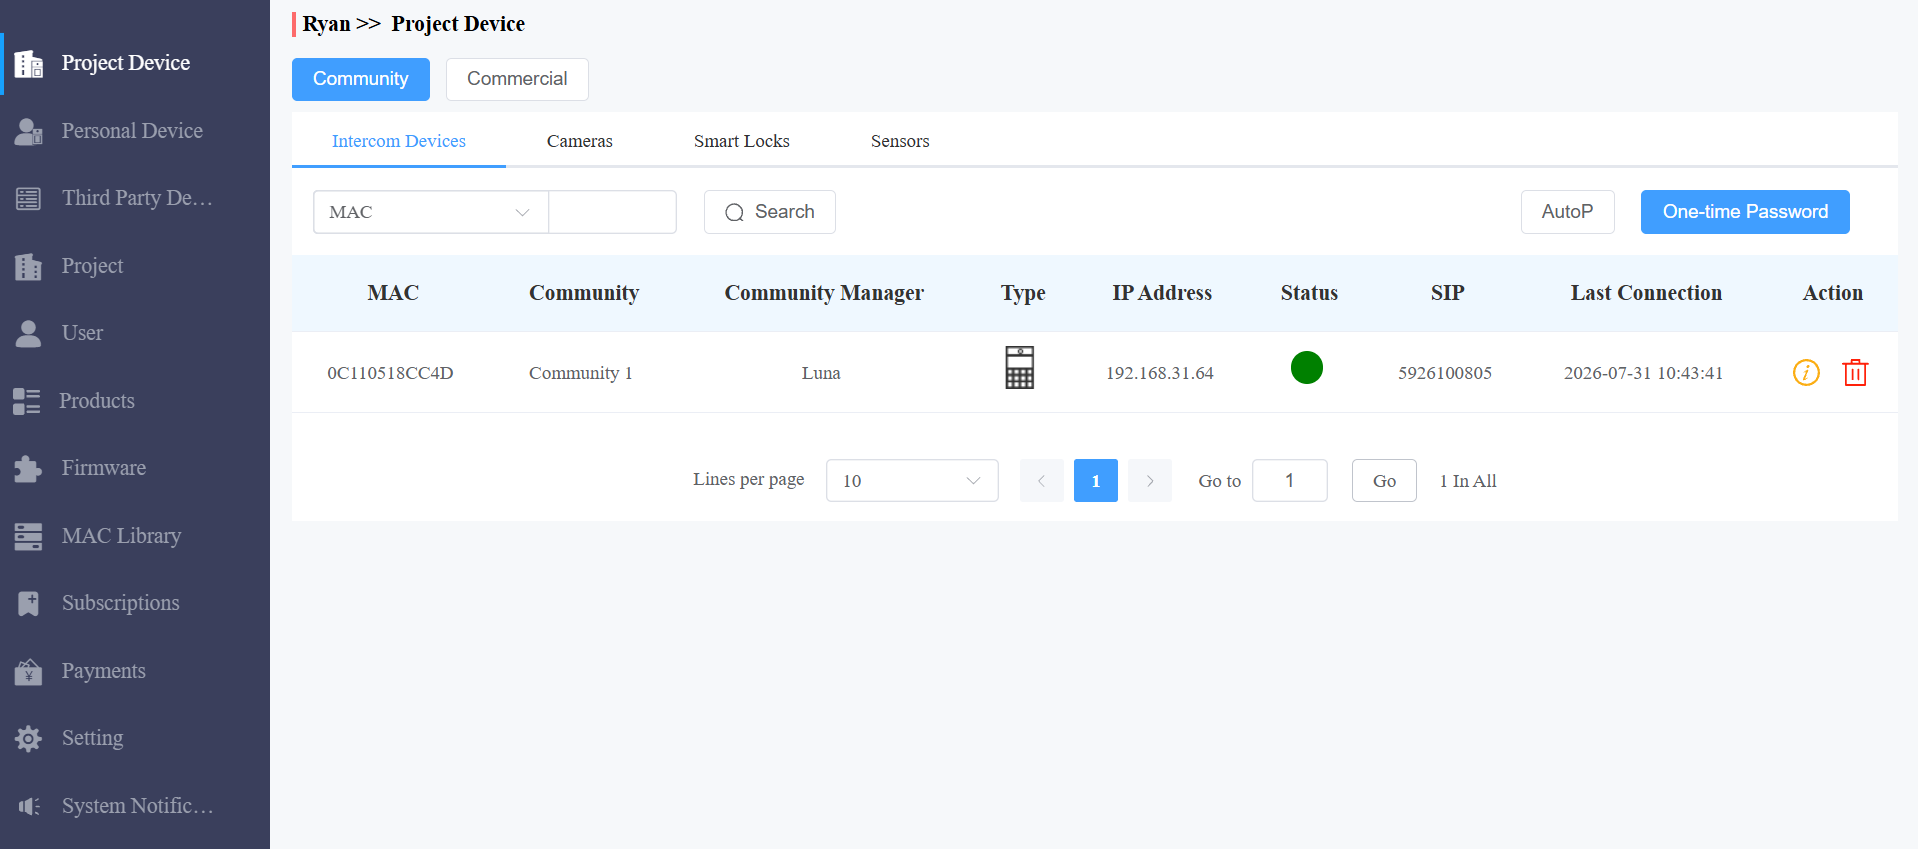Screen dimensions: 1918x849
Task: Click the green online status indicator
Action: tap(1307, 367)
